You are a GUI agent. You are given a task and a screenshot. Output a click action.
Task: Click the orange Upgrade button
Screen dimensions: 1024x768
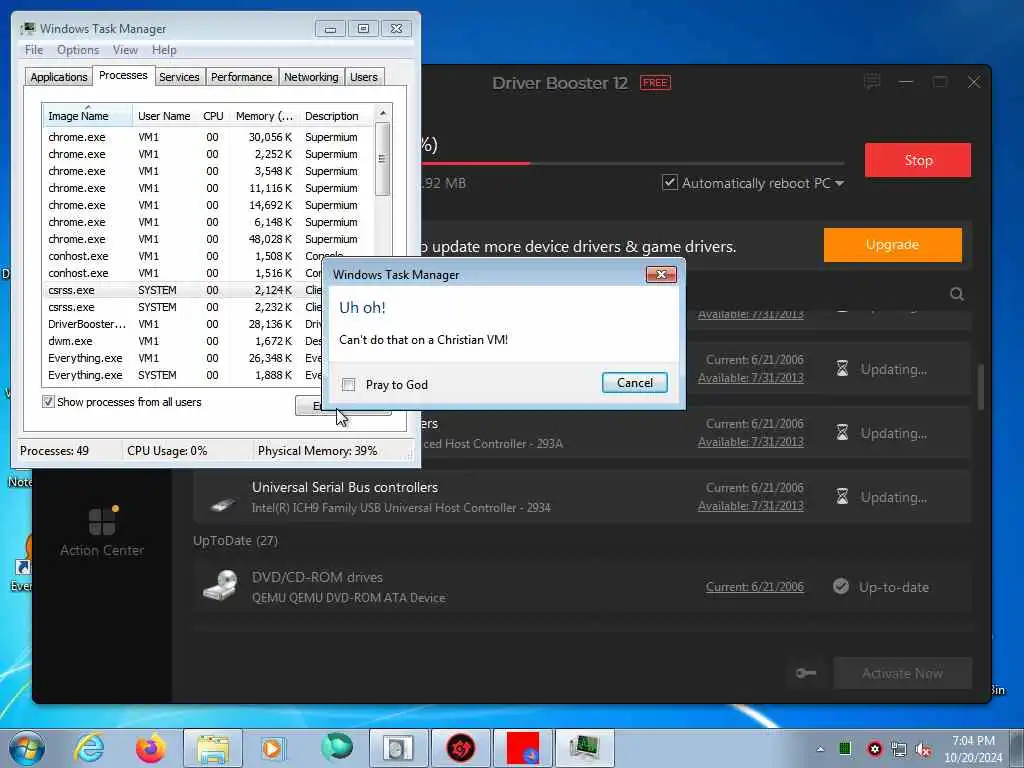click(892, 245)
